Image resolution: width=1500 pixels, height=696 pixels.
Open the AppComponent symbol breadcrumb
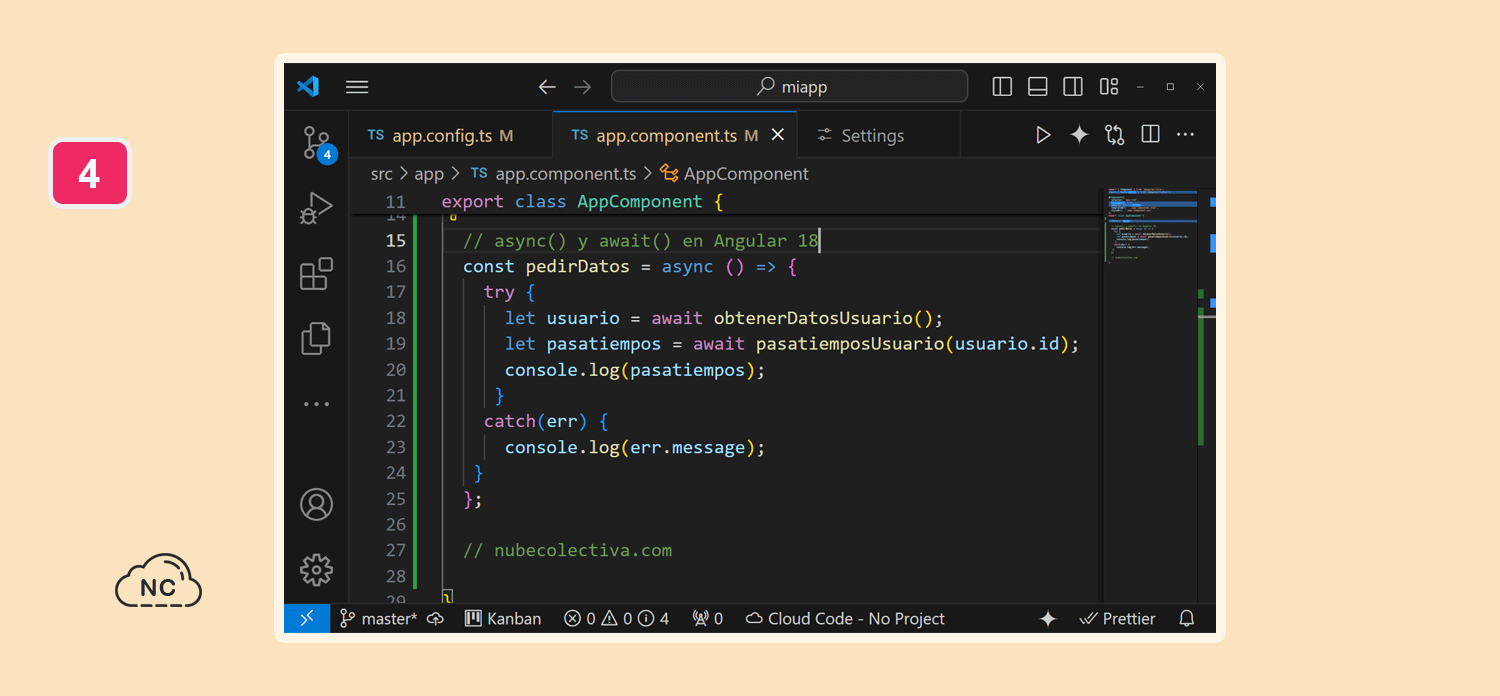pos(734,174)
